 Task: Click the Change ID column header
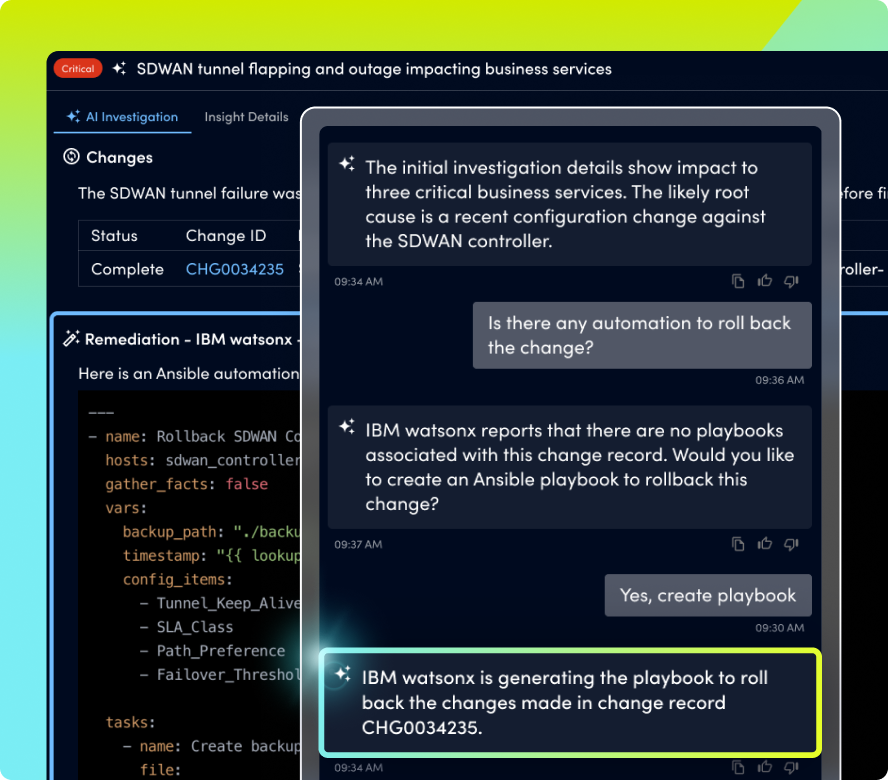click(226, 236)
